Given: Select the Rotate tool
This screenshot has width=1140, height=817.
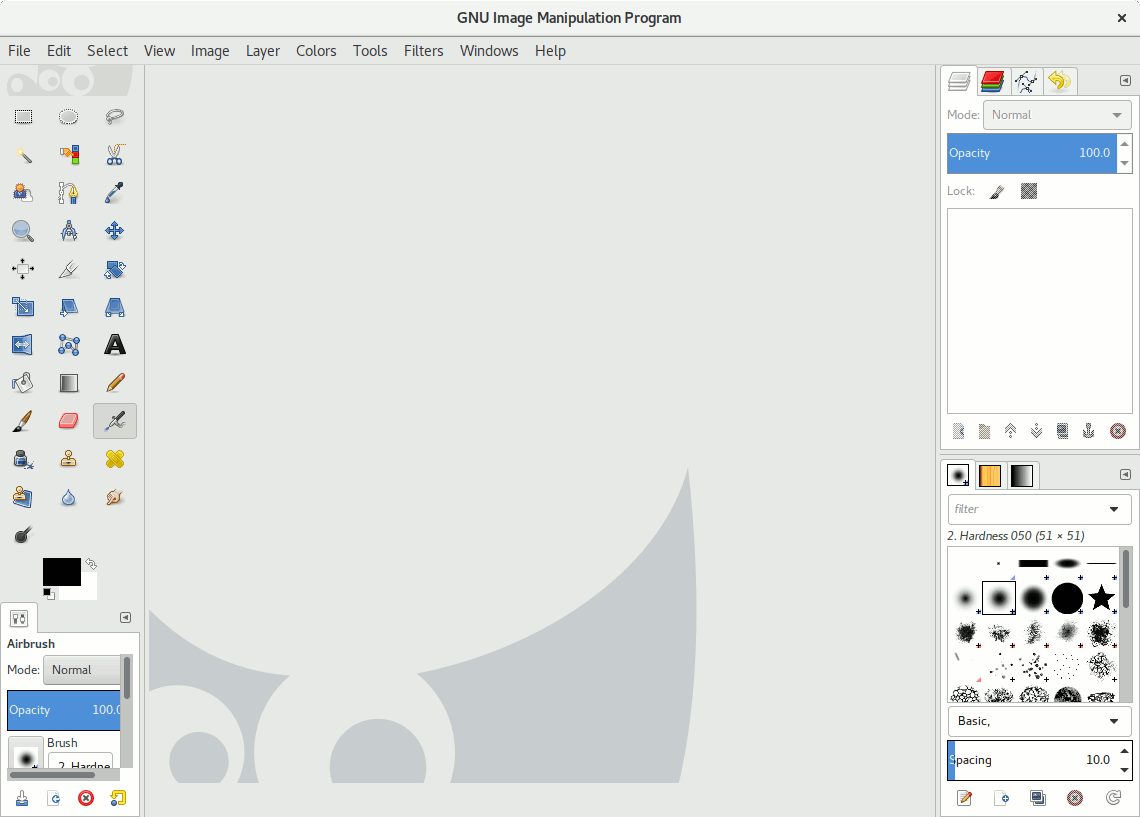Looking at the screenshot, I should pos(114,269).
